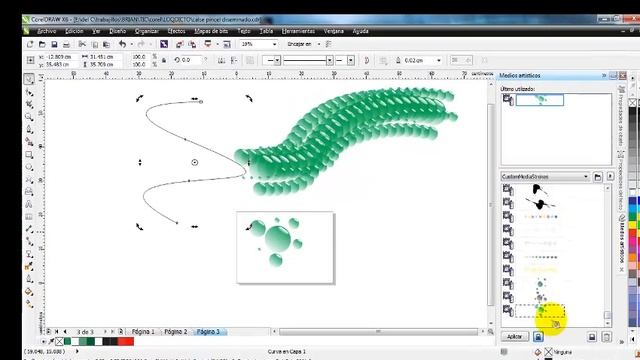Go to the next page arrow
Image resolution: width=640 pixels, height=360 pixels.
click(x=105, y=332)
